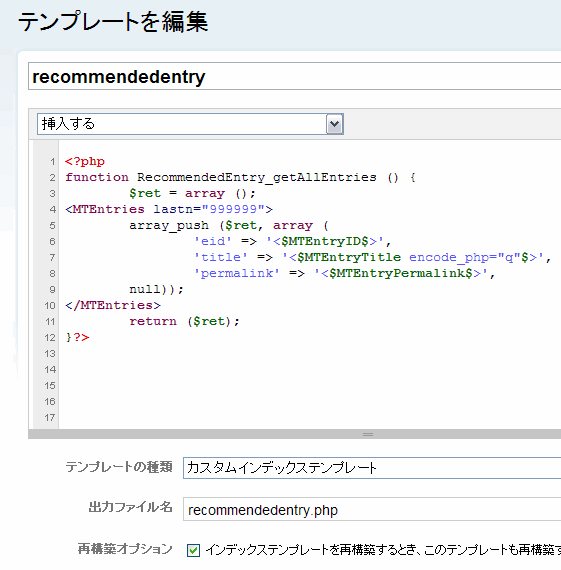Click line number 13 in the gutter
The width and height of the screenshot is (561, 570).
50,354
